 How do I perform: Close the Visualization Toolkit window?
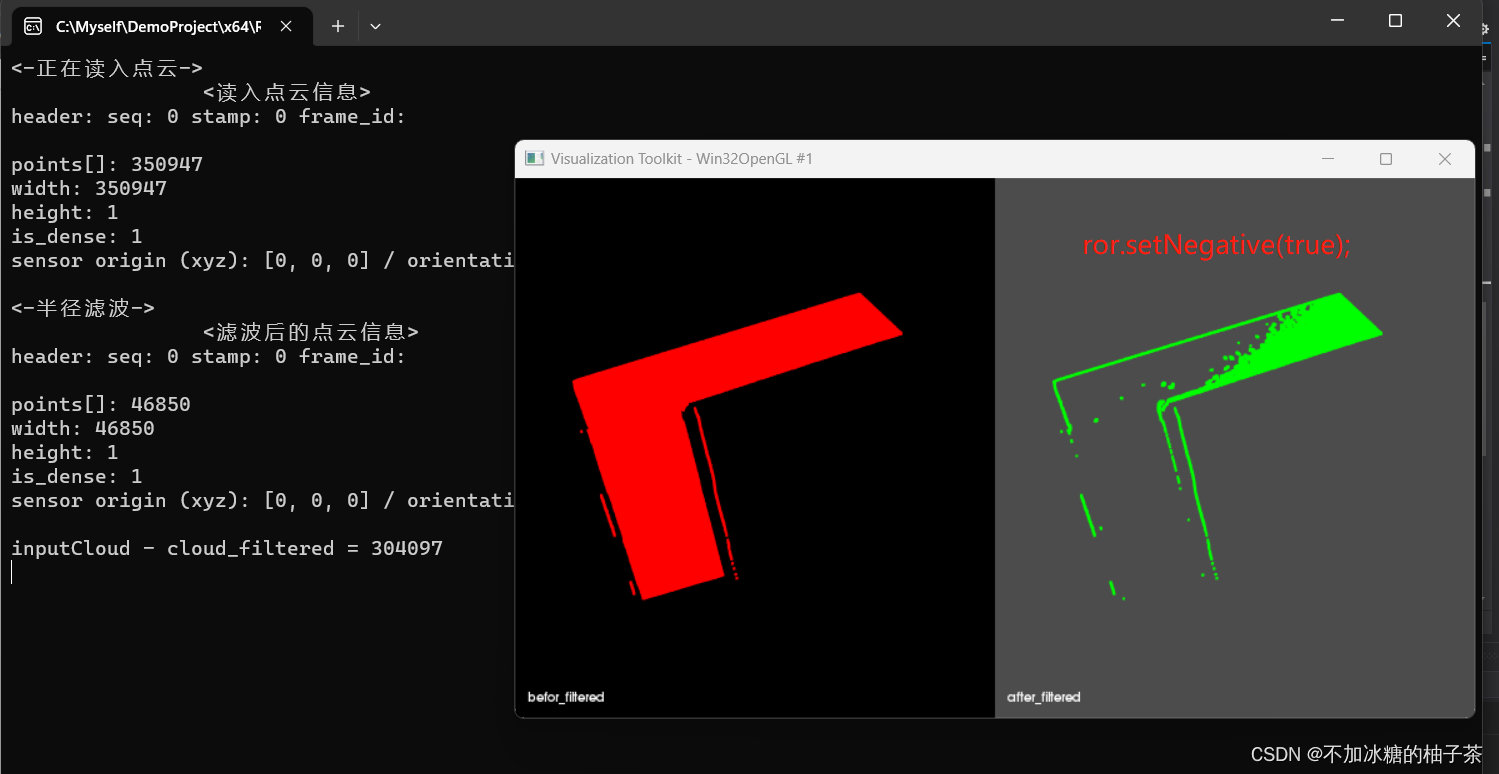click(x=1444, y=159)
